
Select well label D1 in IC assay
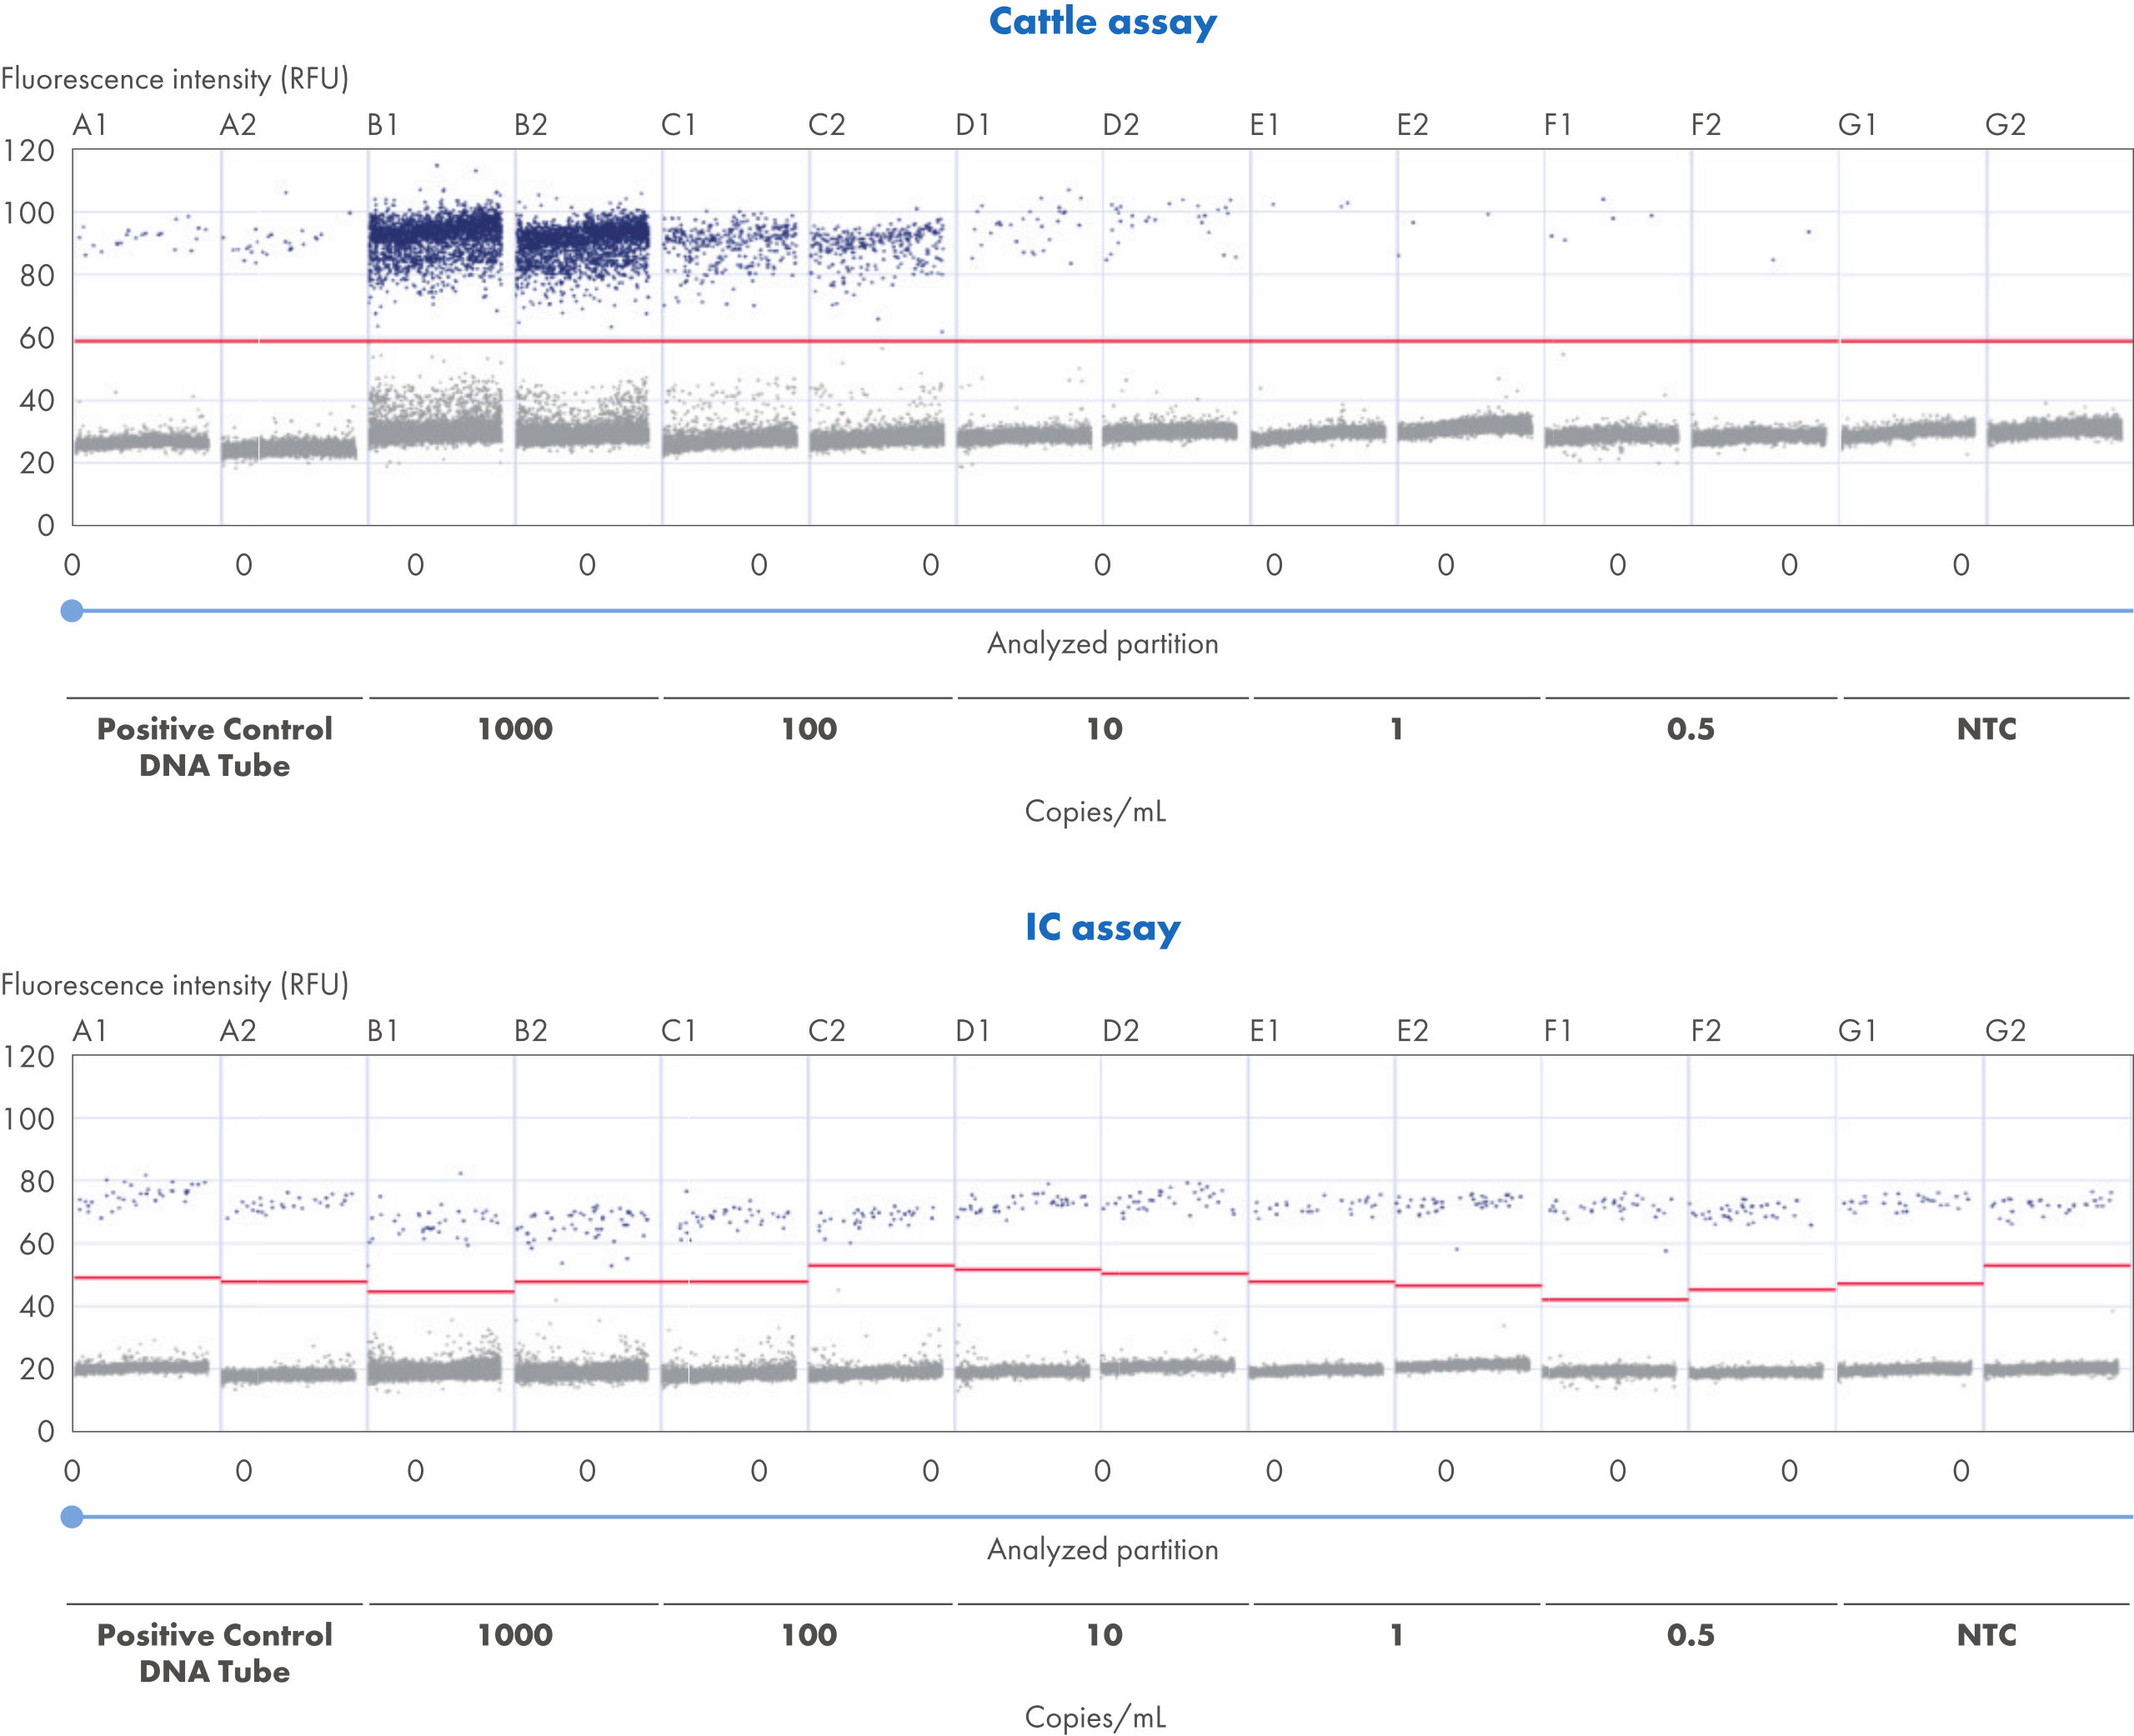[x=972, y=1031]
